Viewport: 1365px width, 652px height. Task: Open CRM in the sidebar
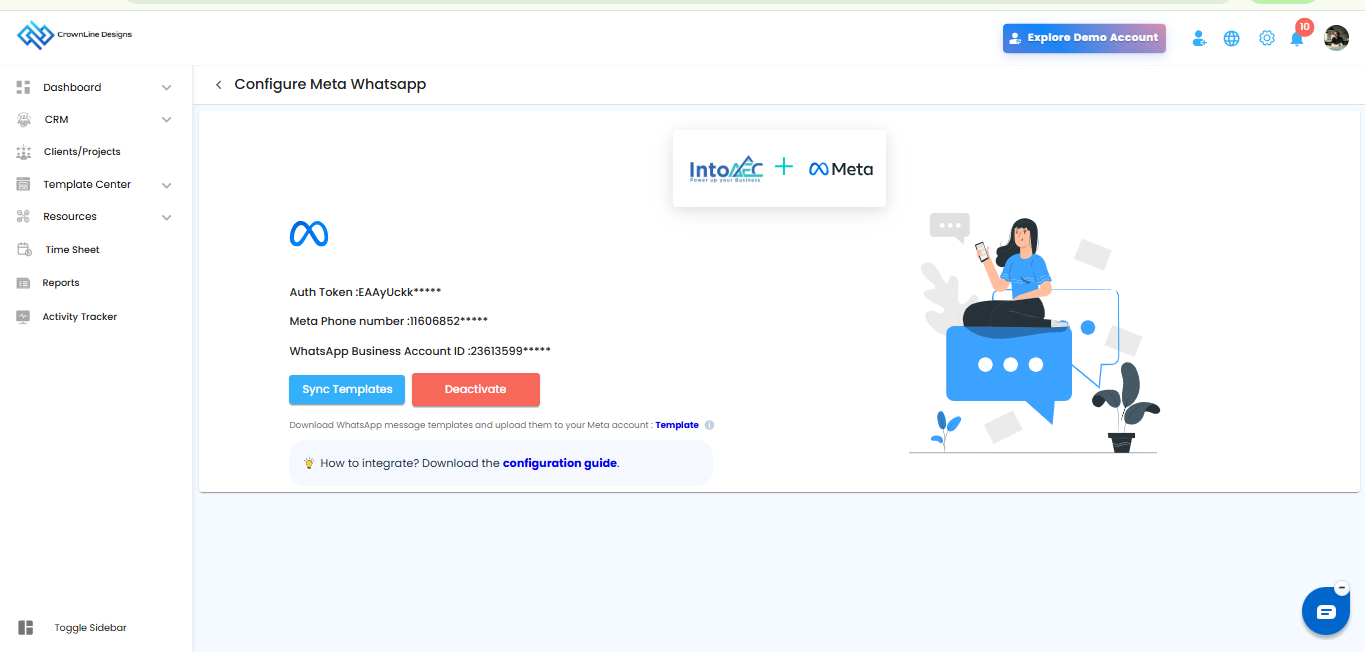point(56,119)
